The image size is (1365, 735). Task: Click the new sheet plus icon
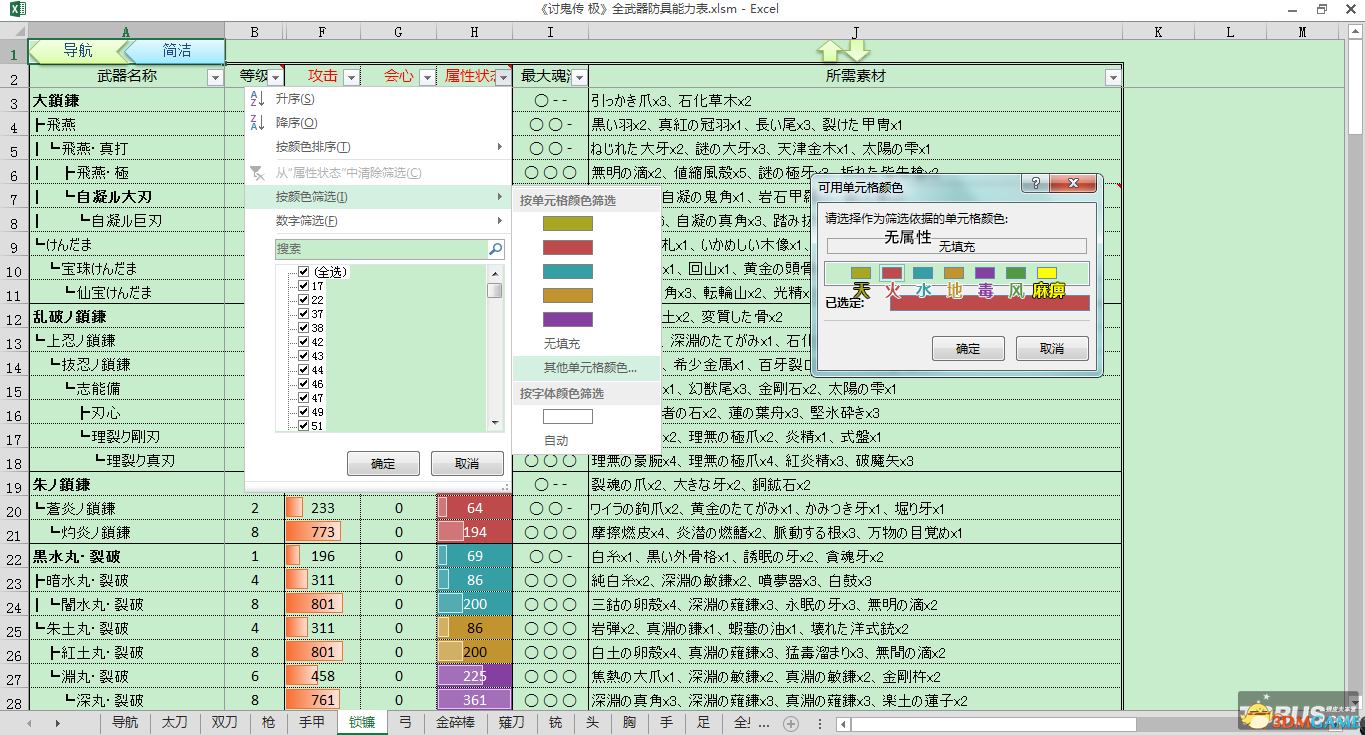[x=791, y=723]
